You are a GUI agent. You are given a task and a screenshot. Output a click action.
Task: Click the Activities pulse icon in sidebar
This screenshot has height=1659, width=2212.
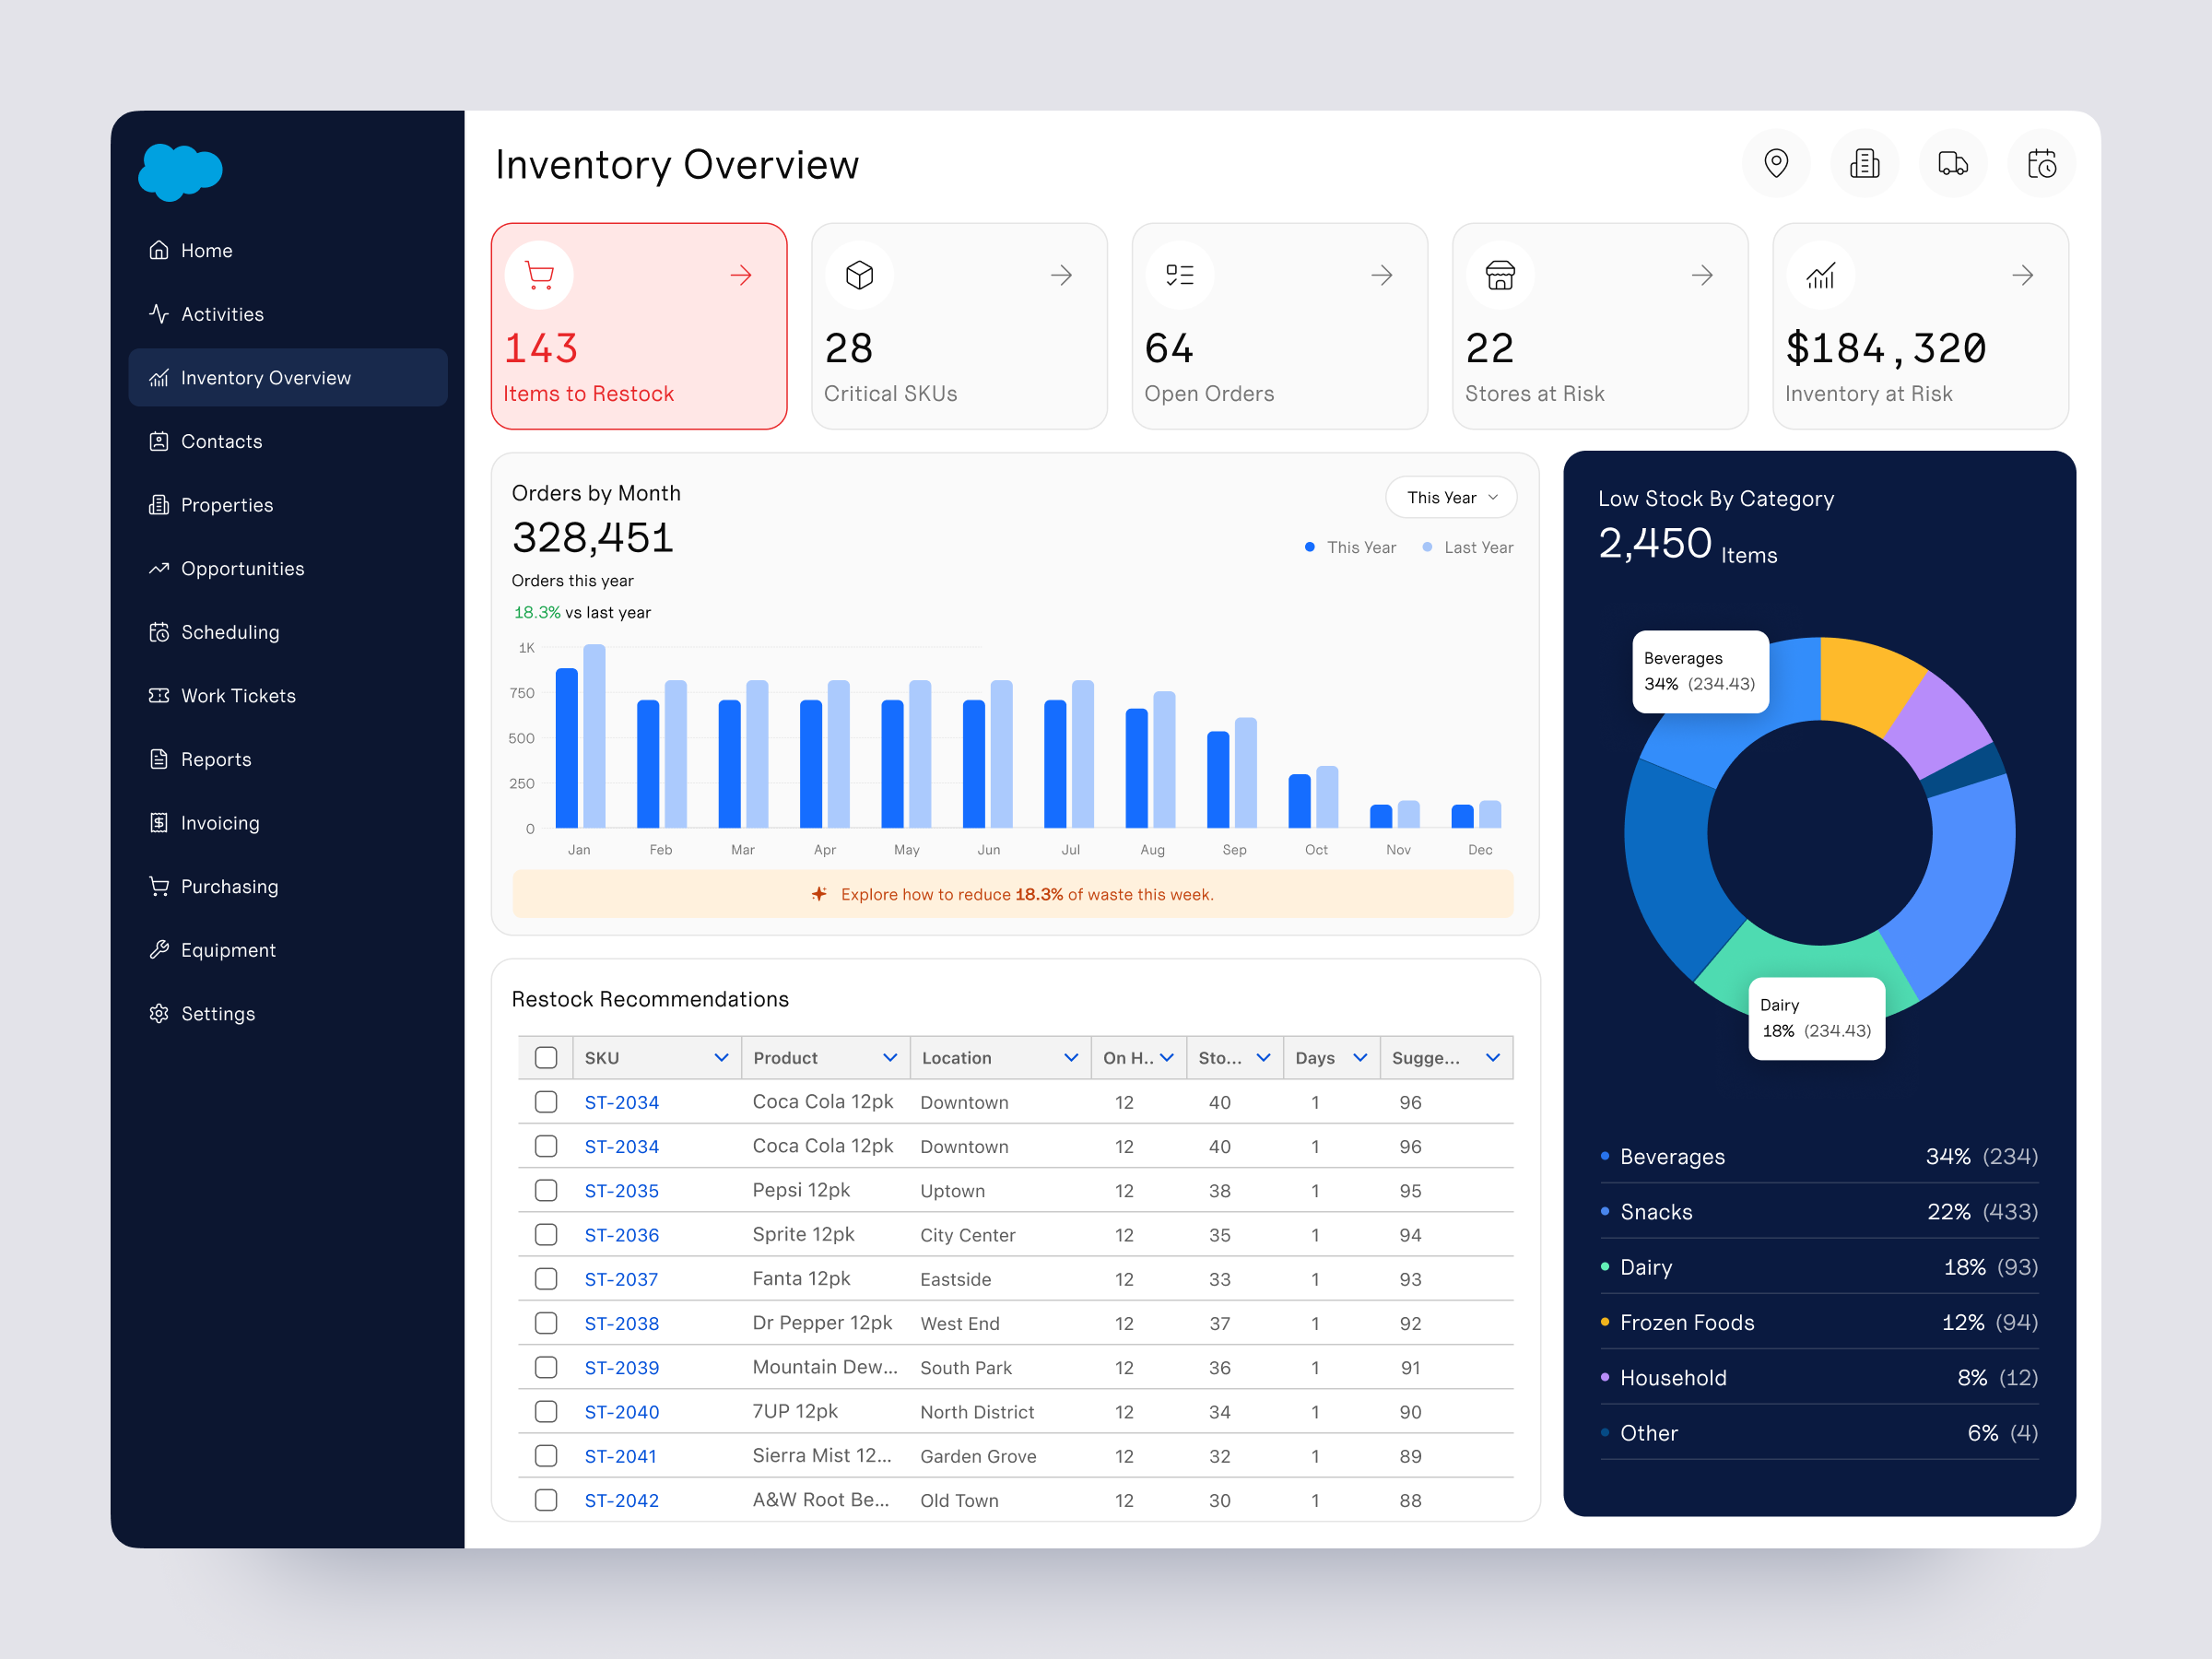159,314
